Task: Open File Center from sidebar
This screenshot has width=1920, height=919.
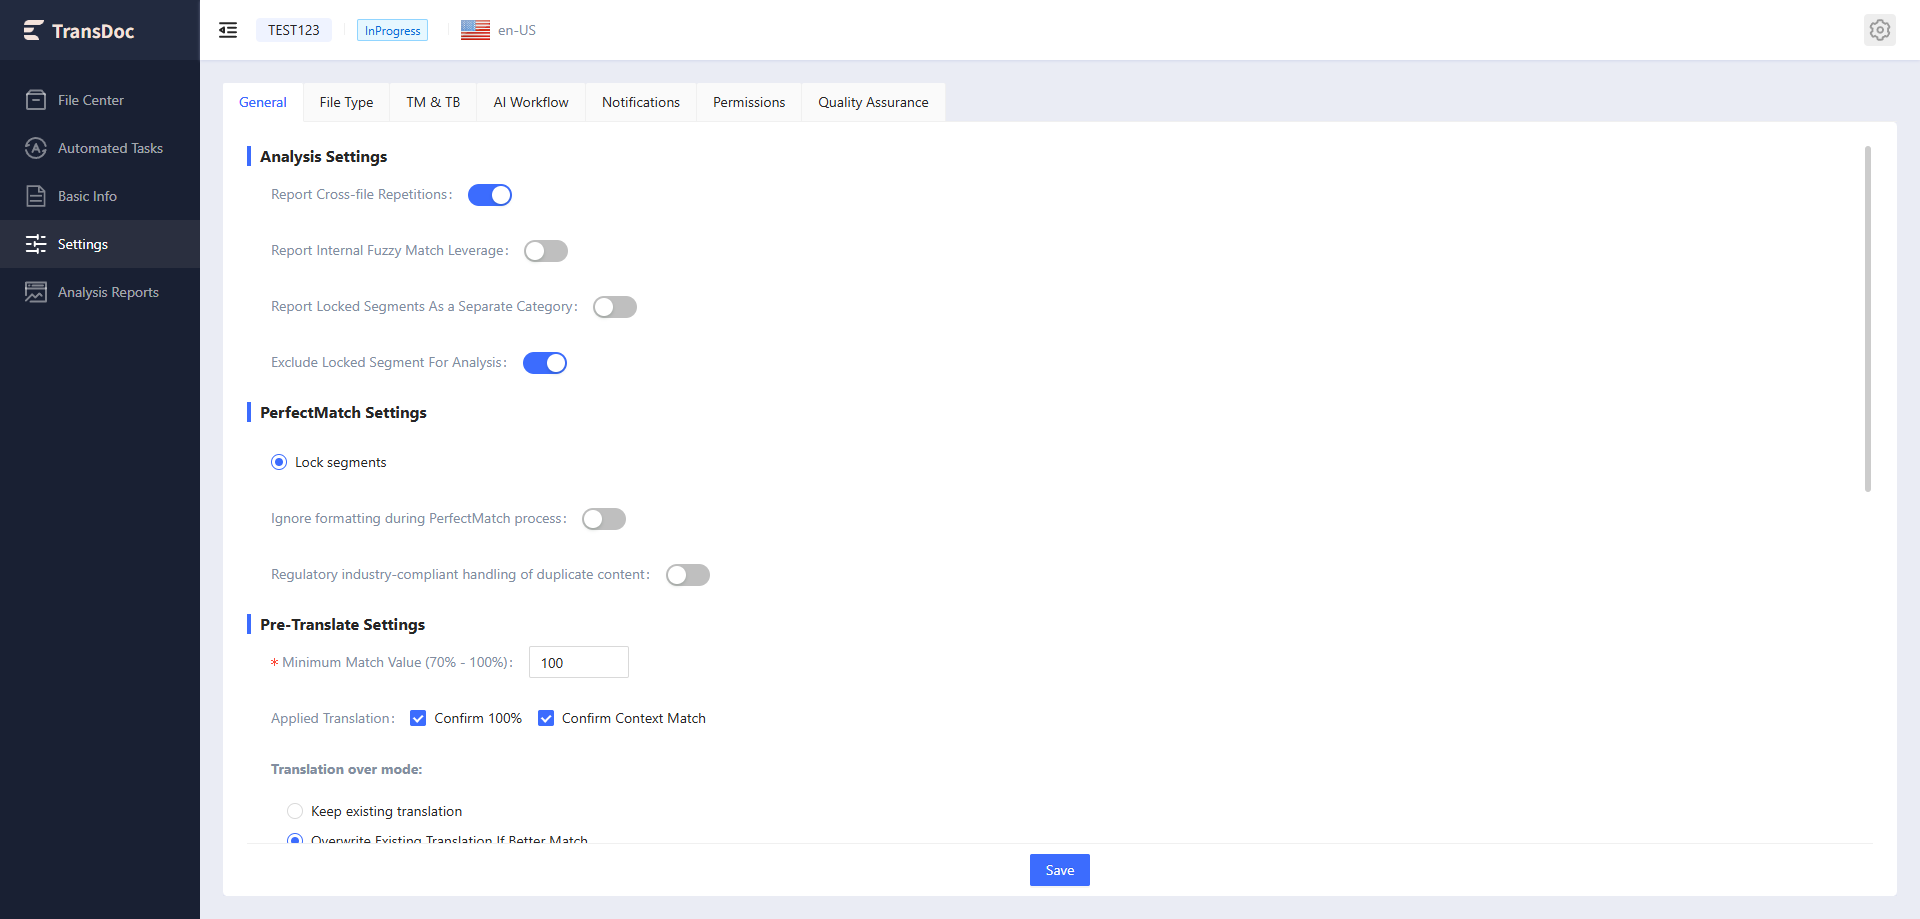Action: [x=100, y=100]
